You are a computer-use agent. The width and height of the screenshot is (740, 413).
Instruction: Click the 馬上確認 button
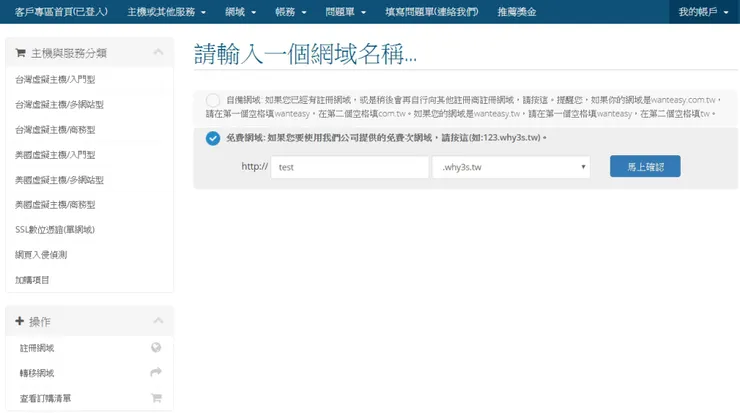(x=645, y=167)
